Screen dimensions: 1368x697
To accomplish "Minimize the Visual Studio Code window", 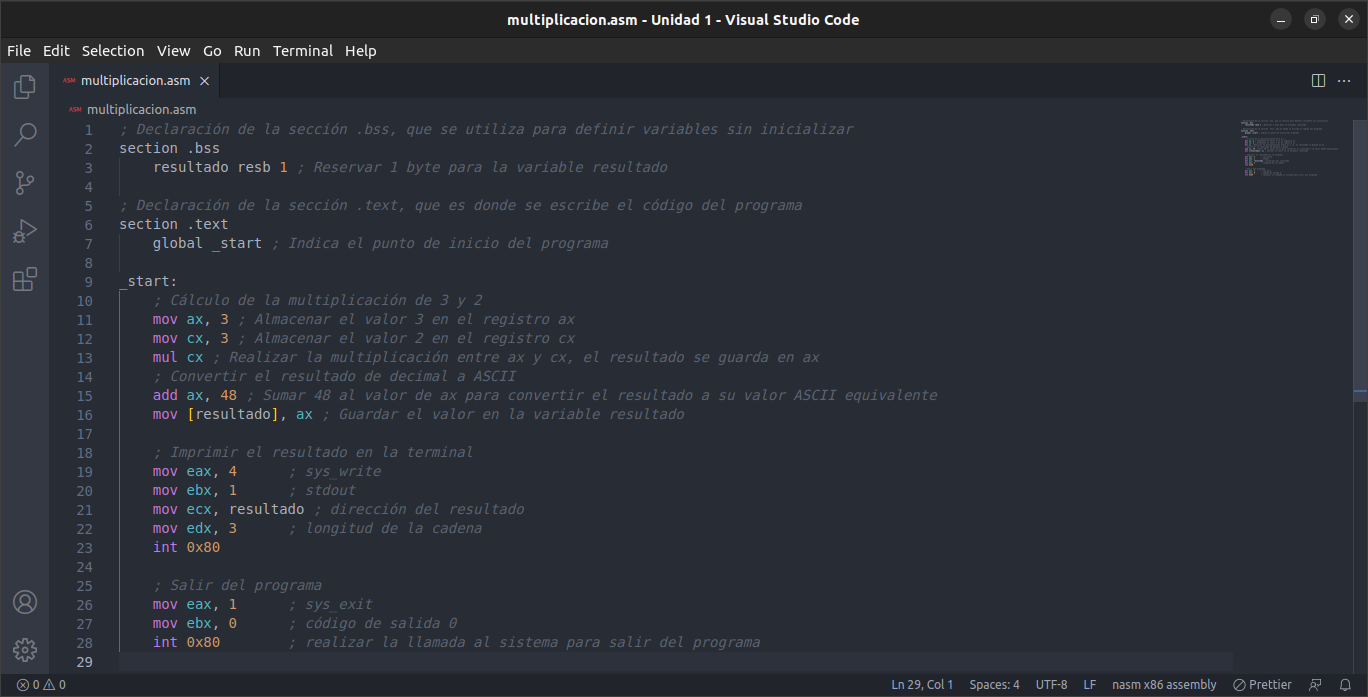I will [1281, 19].
